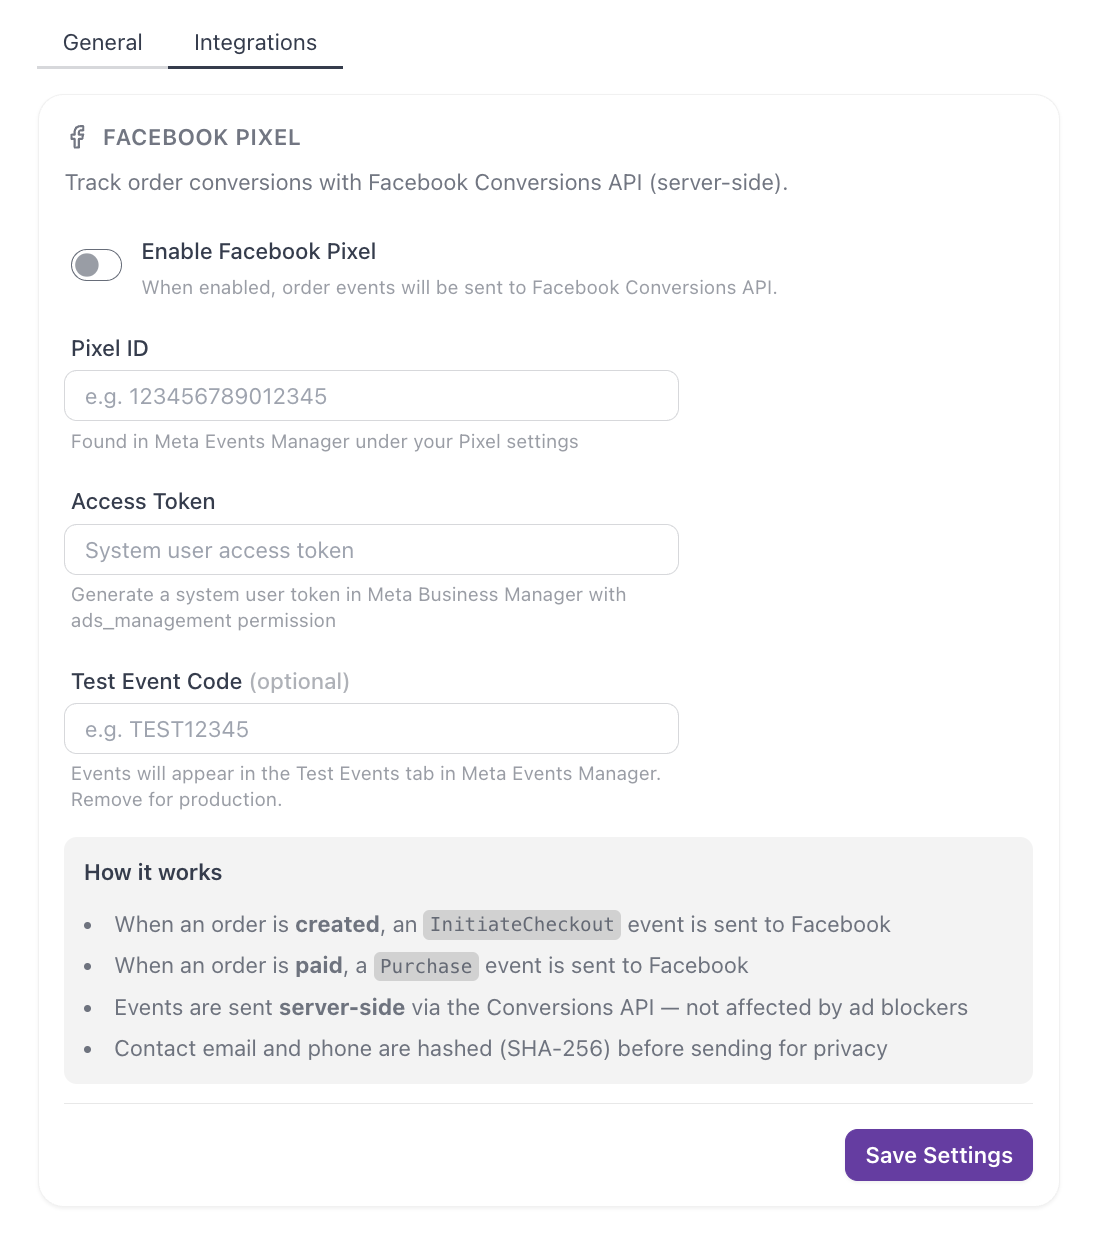Click the Meta Events Manager hint text

coord(325,442)
